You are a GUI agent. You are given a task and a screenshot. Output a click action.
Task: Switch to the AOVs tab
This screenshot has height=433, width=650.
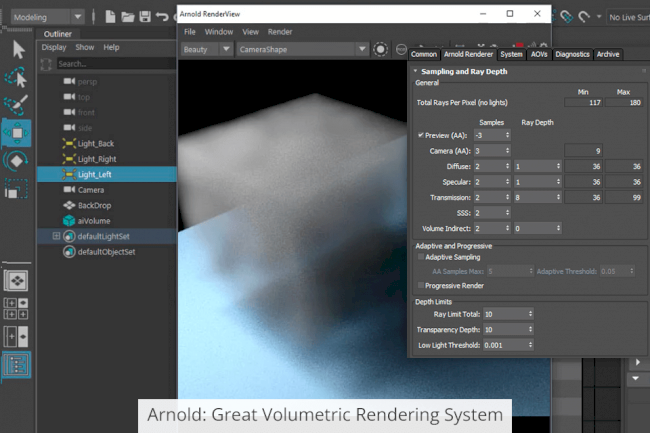pos(539,54)
